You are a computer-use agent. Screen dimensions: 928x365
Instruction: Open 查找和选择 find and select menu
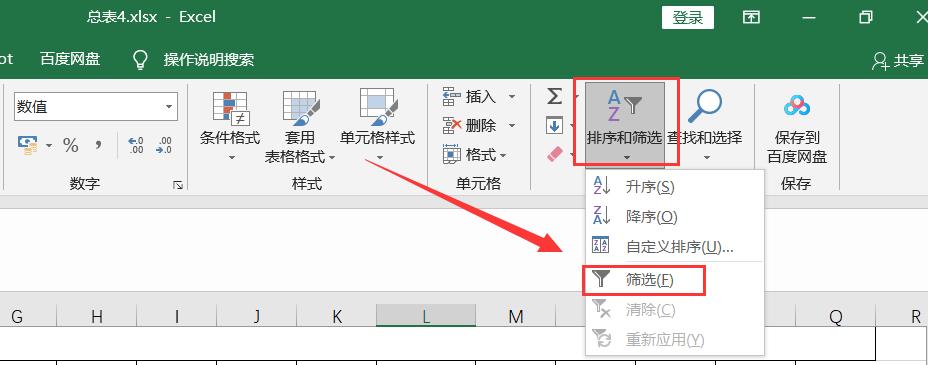pos(705,126)
